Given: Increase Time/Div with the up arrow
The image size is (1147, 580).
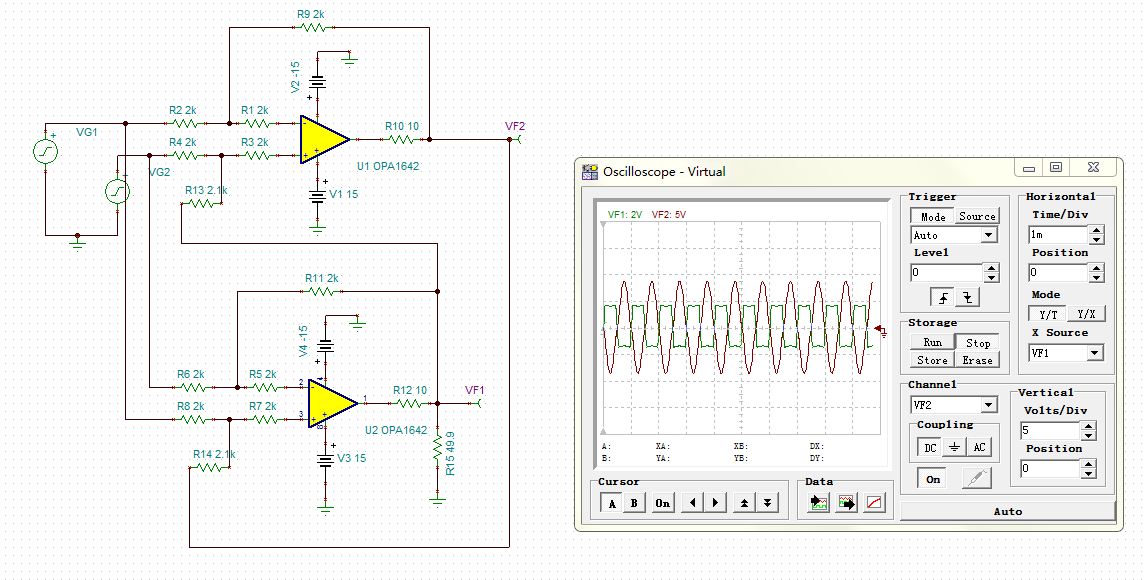Looking at the screenshot, I should tap(1096, 230).
